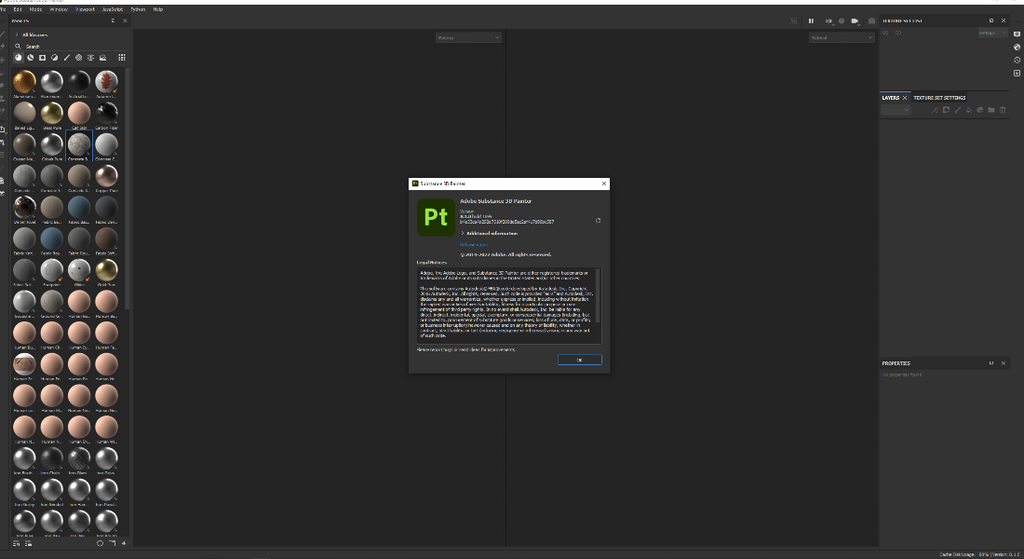Screen dimensions: 1024x559
Task: Close the Properties panel
Action: click(x=1004, y=363)
